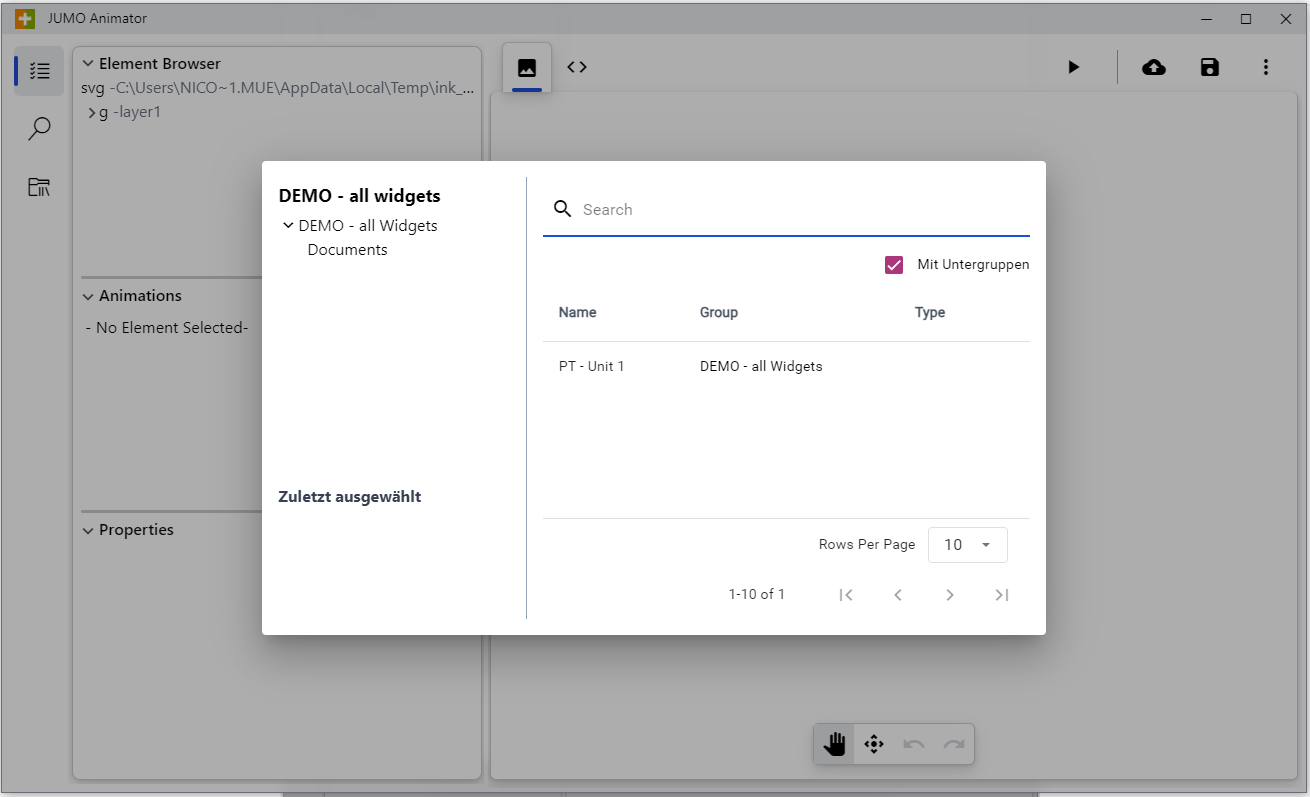1310x797 pixels.
Task: Open the three-dot more options menu
Action: tap(1265, 67)
